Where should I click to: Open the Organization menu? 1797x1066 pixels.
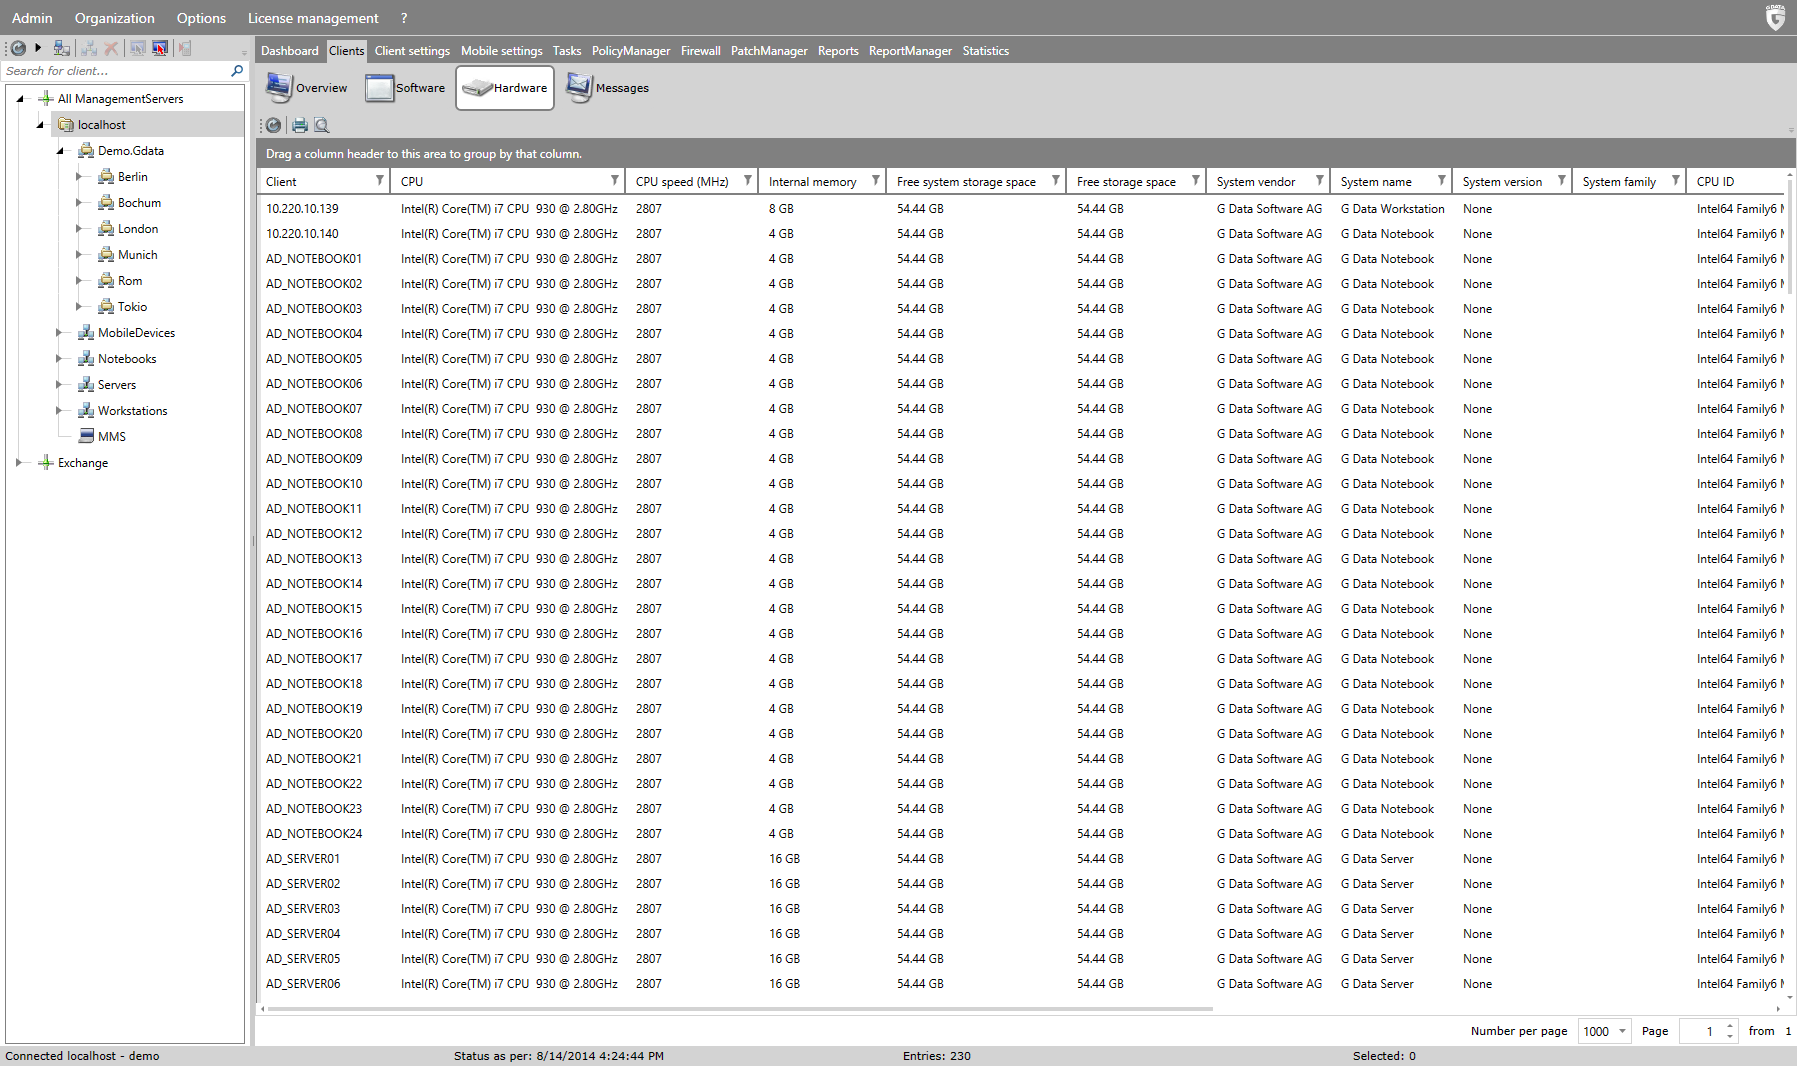point(115,18)
